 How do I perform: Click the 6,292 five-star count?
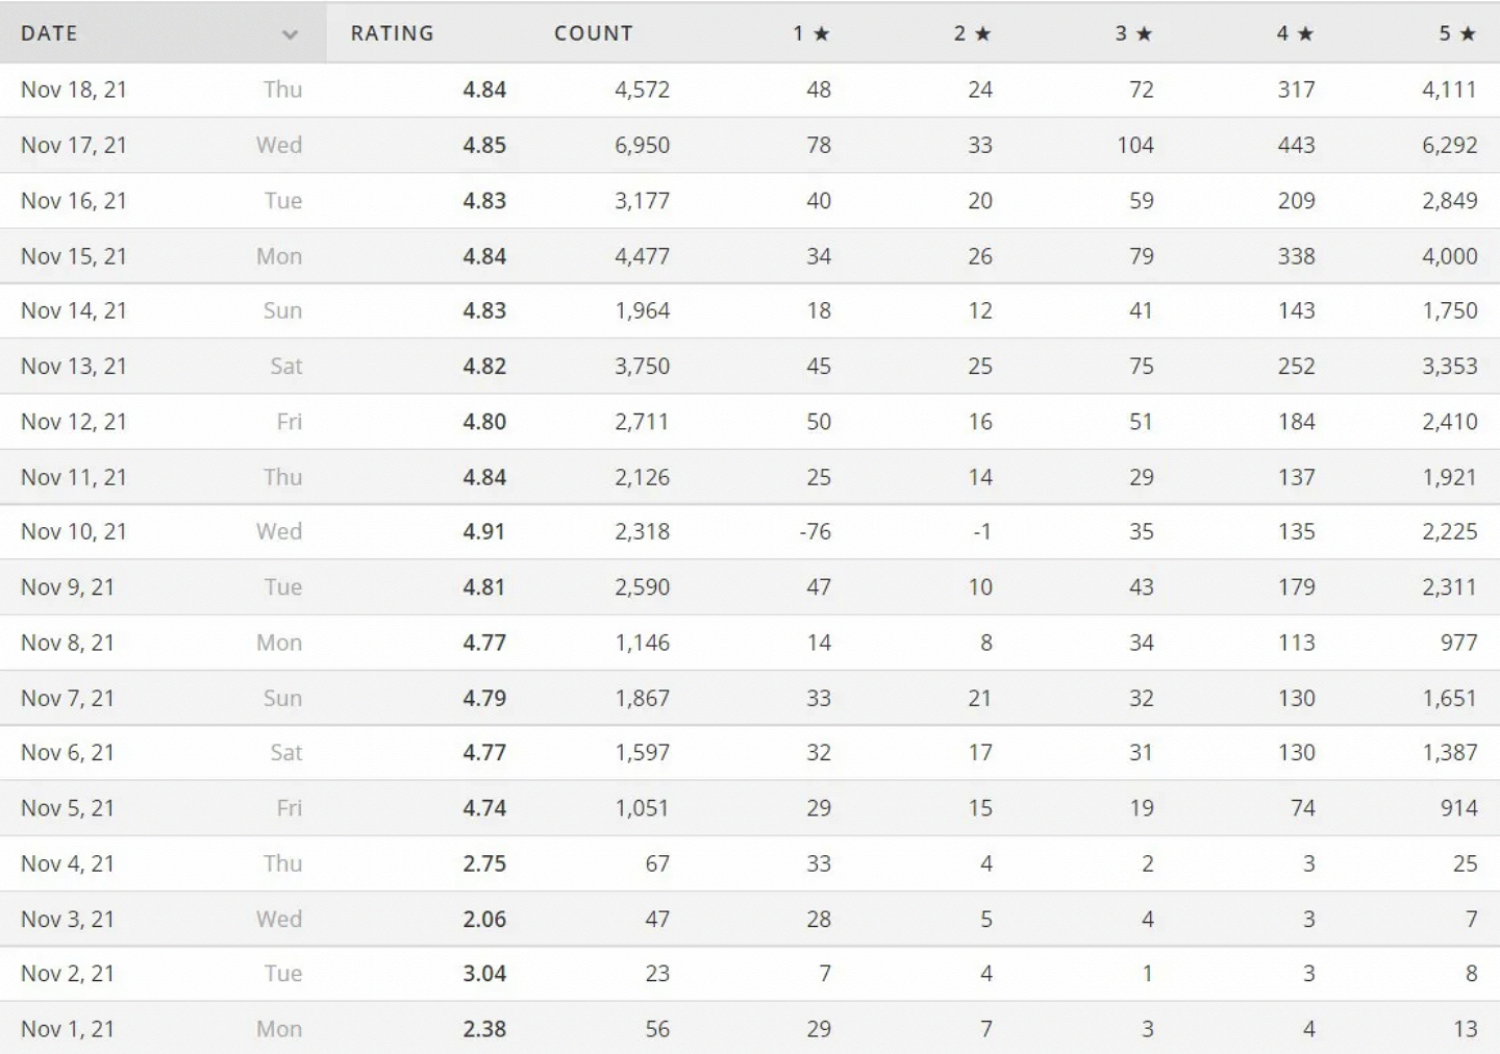pyautogui.click(x=1449, y=145)
